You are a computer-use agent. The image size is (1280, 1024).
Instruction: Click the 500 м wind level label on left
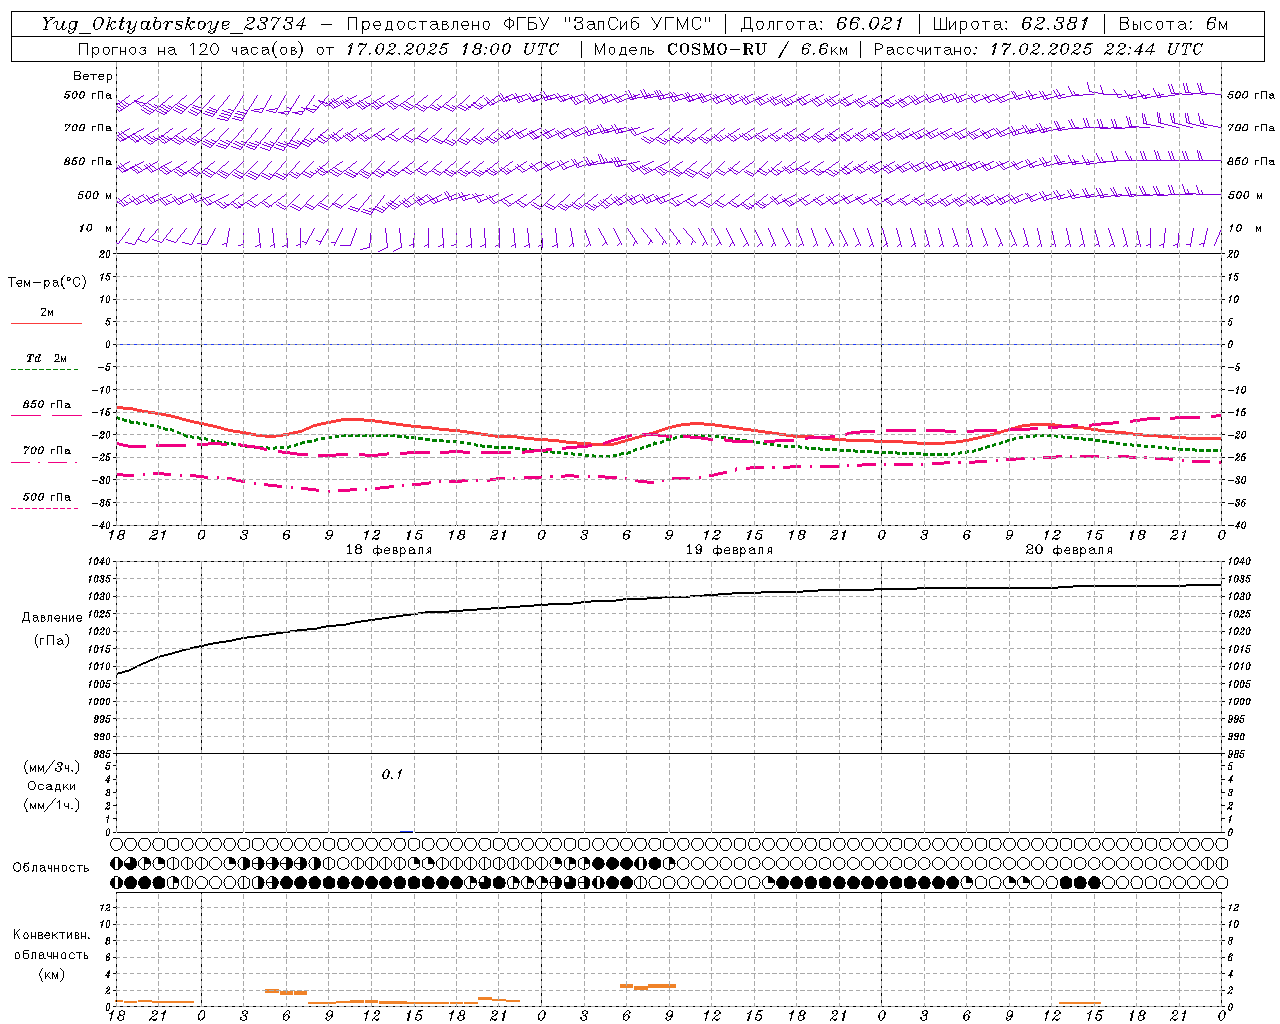pos(94,196)
